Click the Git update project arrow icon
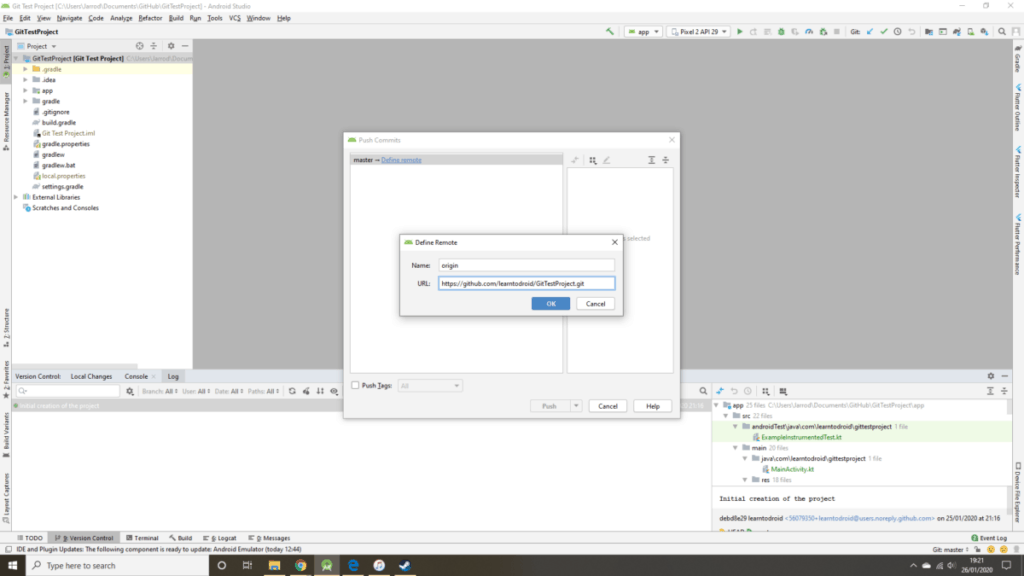The image size is (1024, 576). pyautogui.click(x=871, y=32)
